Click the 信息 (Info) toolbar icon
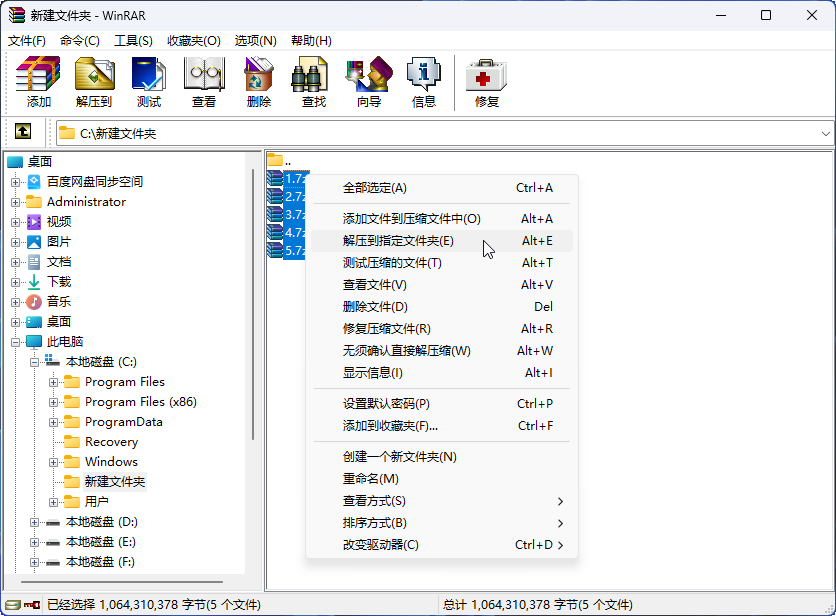The height and width of the screenshot is (616, 836). tap(424, 82)
